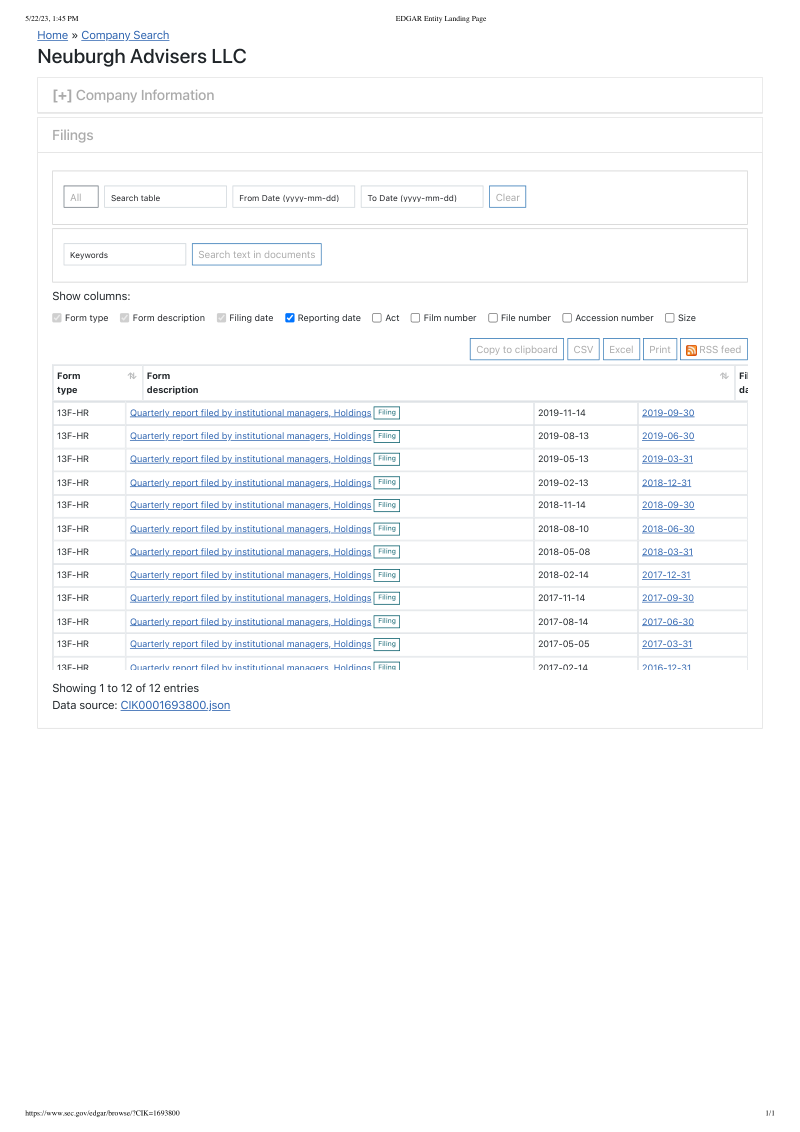800x1132 pixels.
Task: Select filing date 2018-02-14 cell
Action: (x=586, y=575)
